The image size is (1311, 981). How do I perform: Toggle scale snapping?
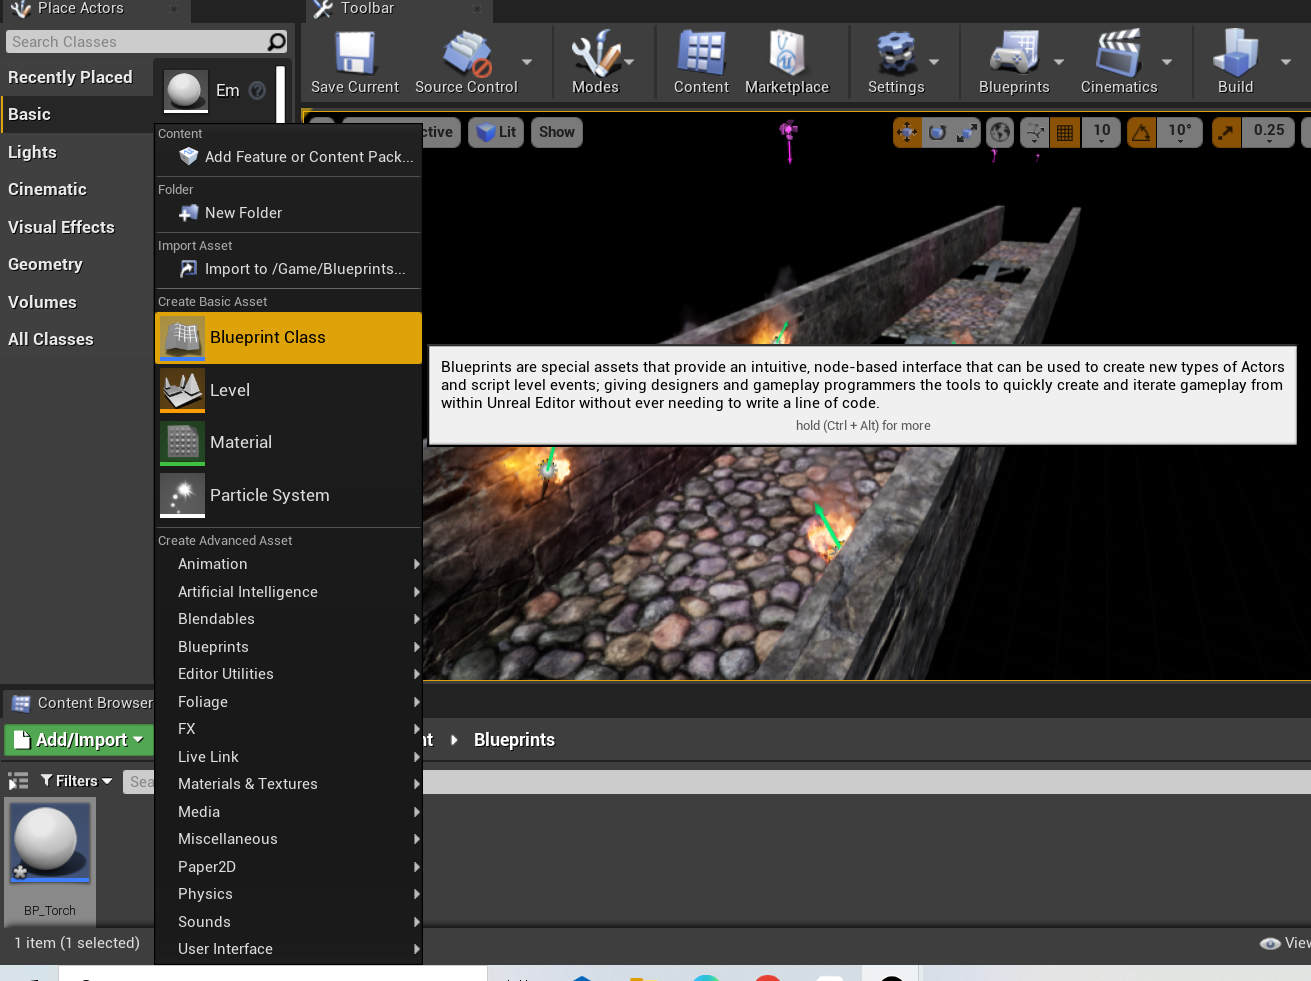(1226, 132)
